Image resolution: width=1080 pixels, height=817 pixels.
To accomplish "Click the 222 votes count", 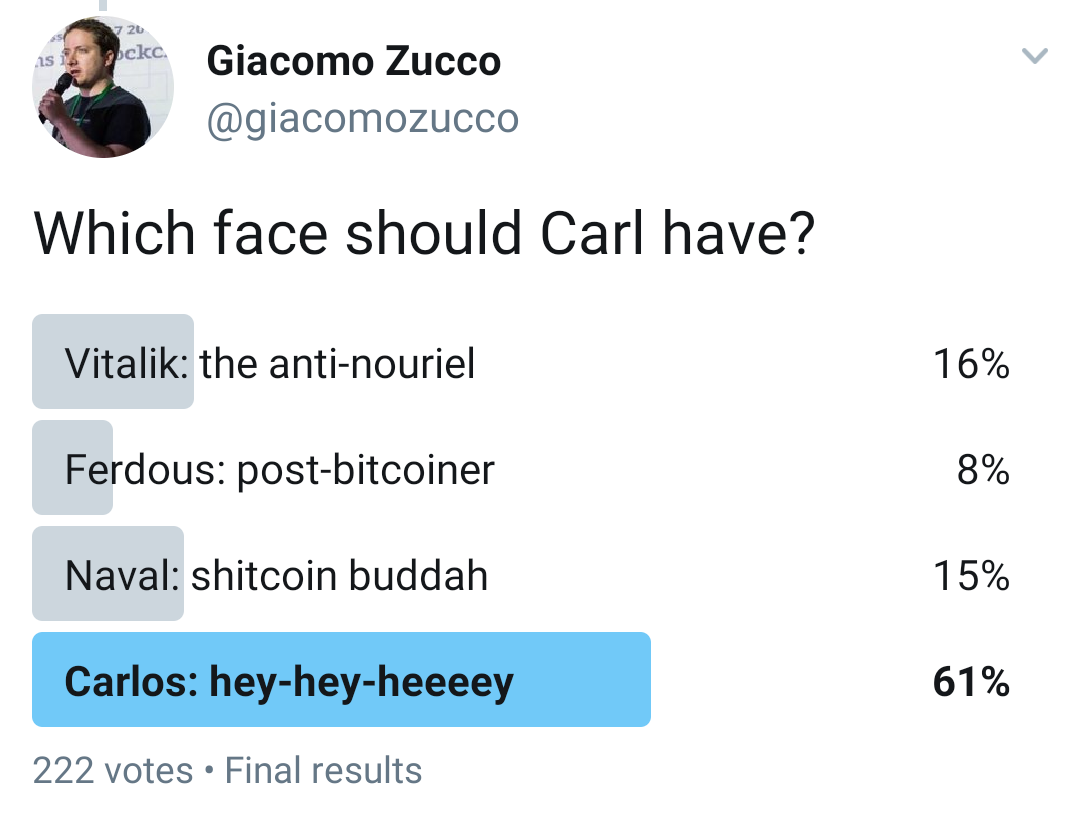I will [x=113, y=770].
